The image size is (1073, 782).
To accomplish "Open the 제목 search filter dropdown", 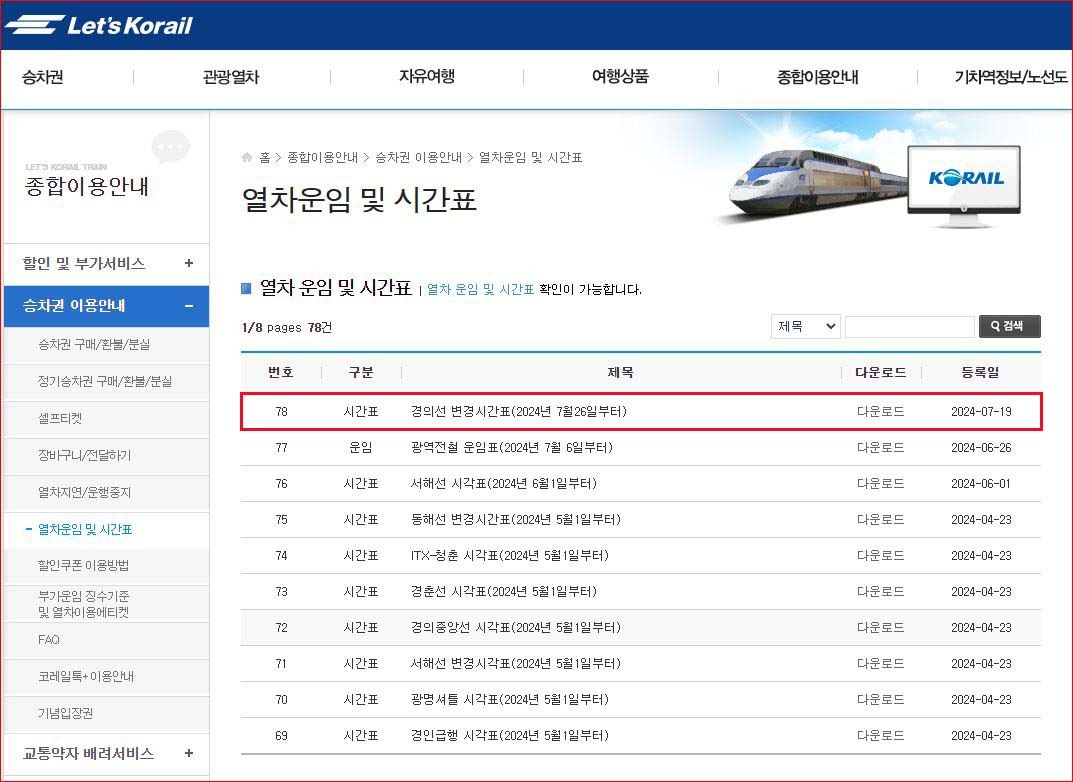I will pyautogui.click(x=805, y=326).
